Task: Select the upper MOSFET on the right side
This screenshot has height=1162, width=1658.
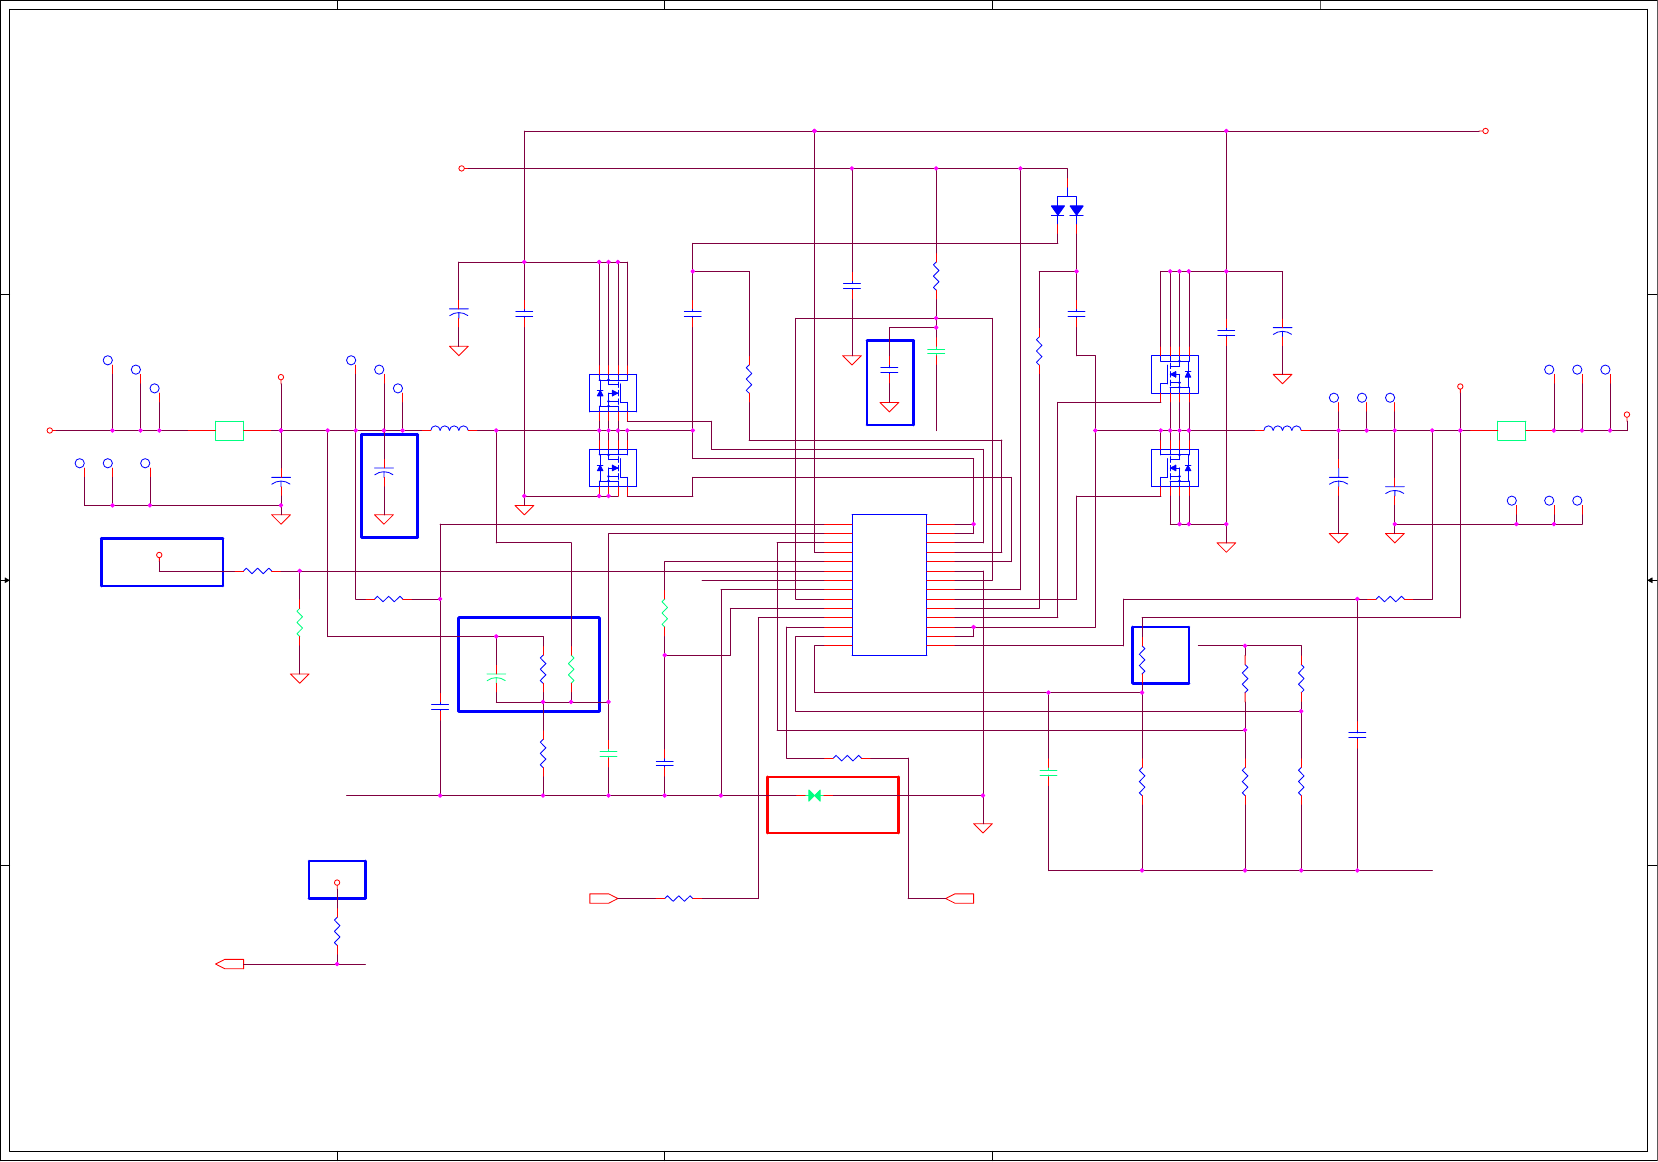Action: click(1175, 375)
